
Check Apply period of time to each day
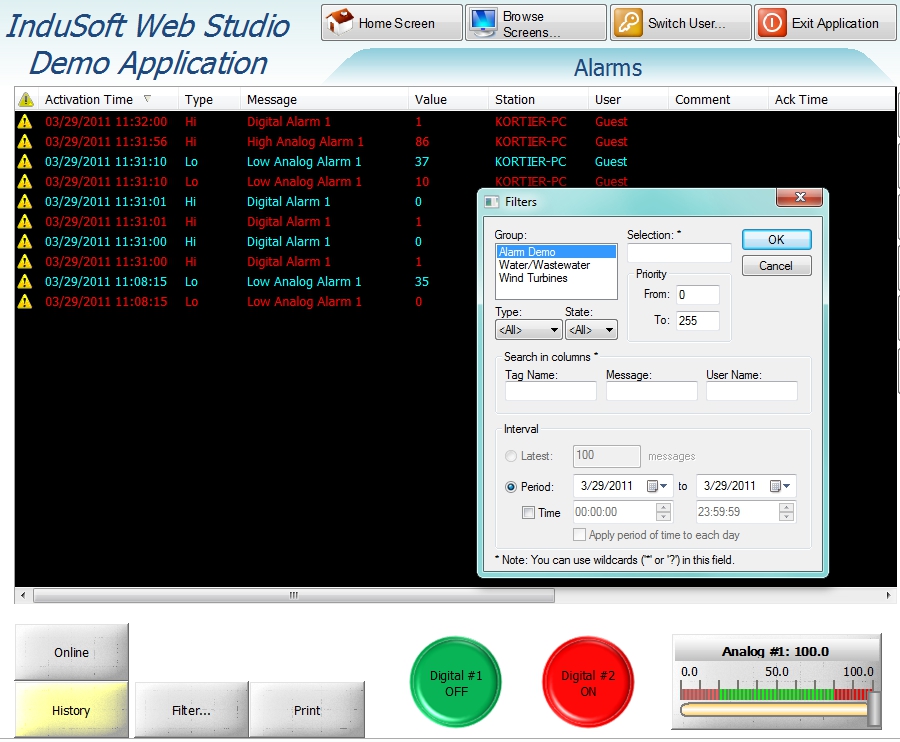(x=580, y=535)
